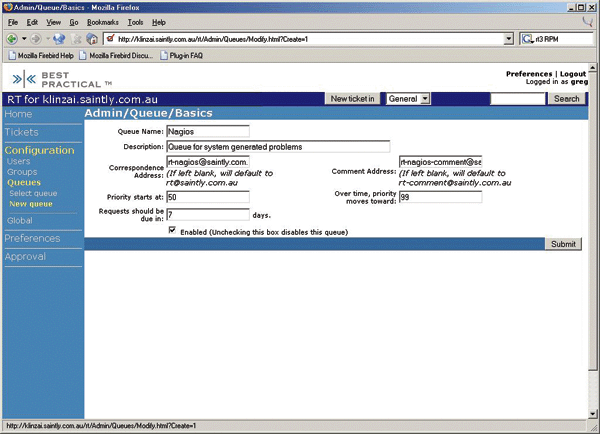Focus the Priority starts at field
This screenshot has width=600, height=434.
coord(207,197)
